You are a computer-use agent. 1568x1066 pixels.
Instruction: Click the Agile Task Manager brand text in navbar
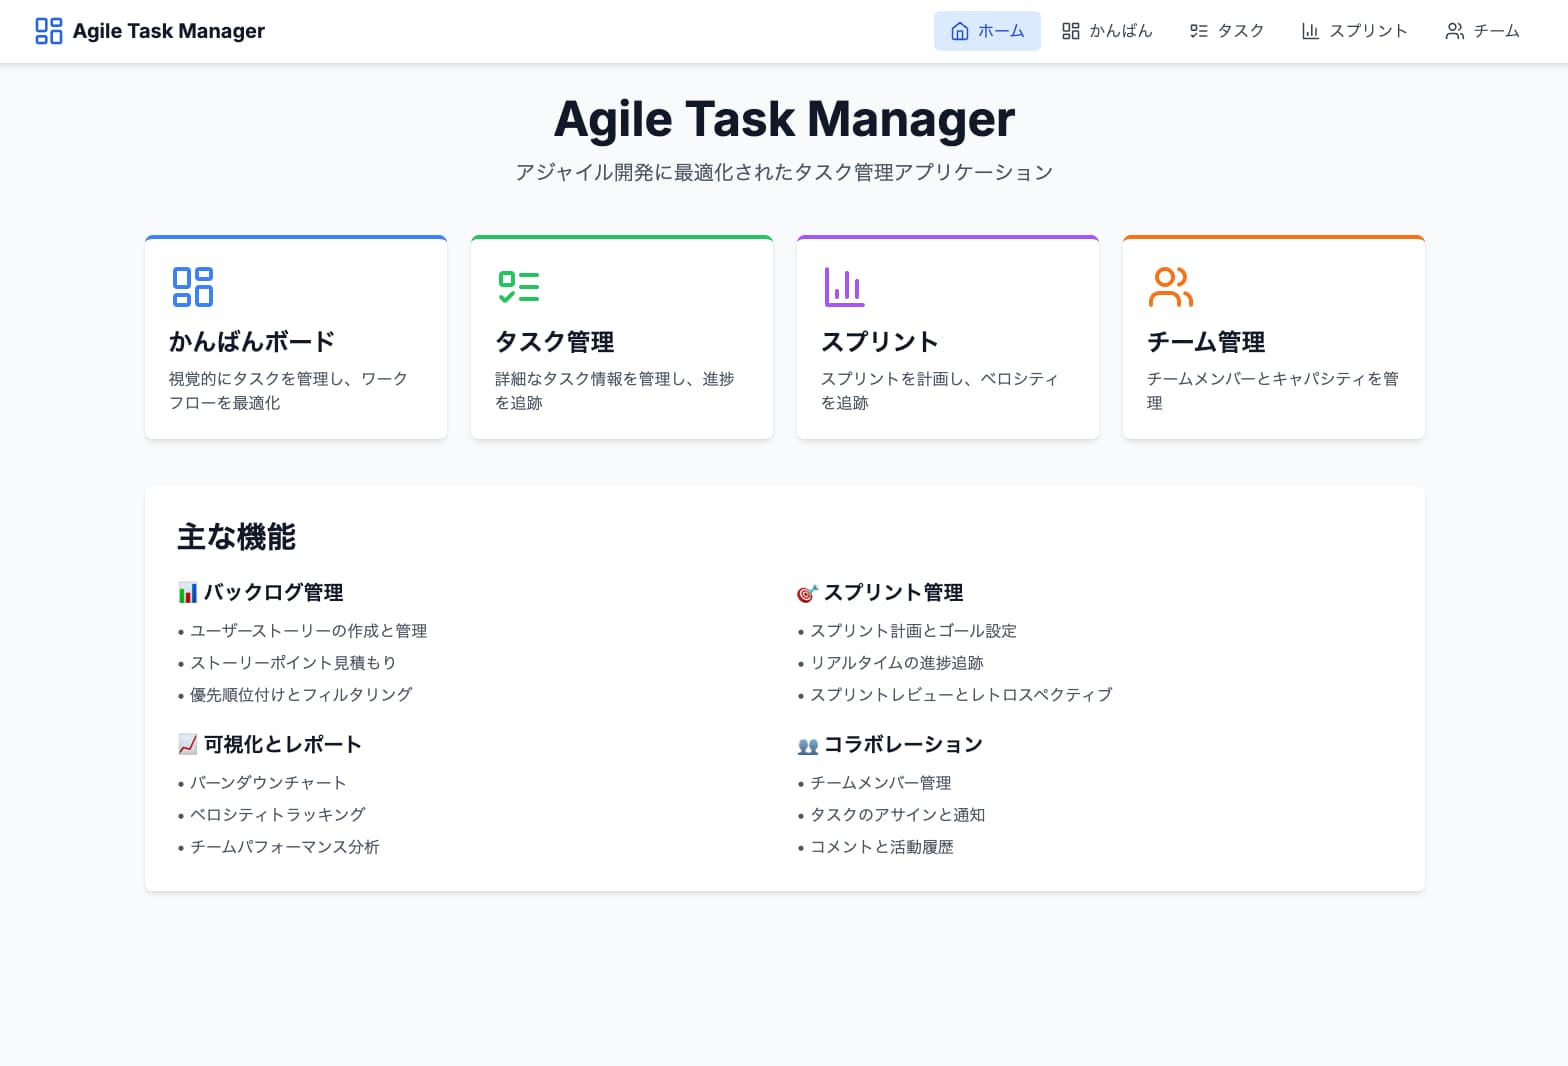tap(169, 31)
